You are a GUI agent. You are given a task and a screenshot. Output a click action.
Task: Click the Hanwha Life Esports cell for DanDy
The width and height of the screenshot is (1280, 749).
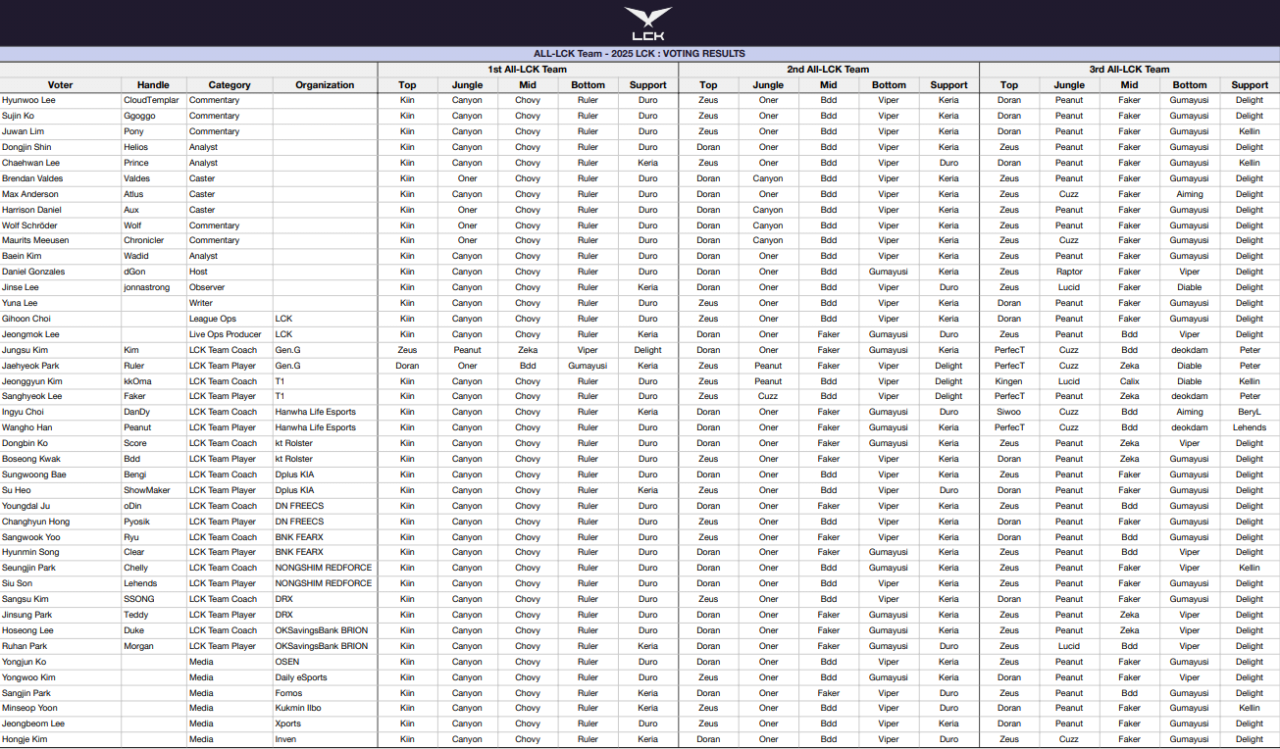pos(315,412)
